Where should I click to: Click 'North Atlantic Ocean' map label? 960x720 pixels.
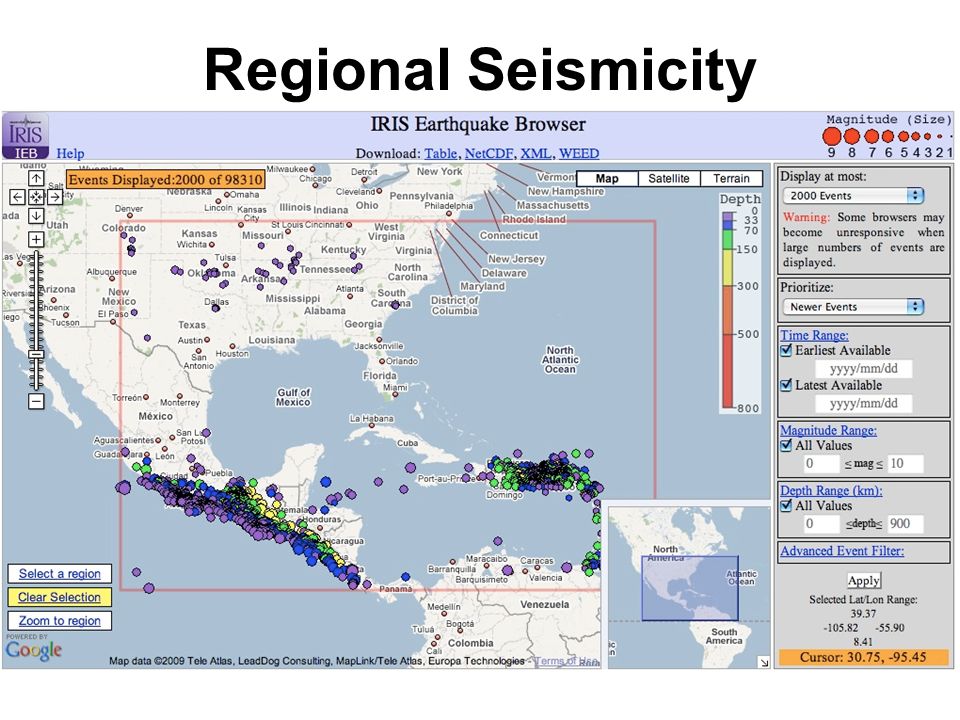click(x=560, y=359)
